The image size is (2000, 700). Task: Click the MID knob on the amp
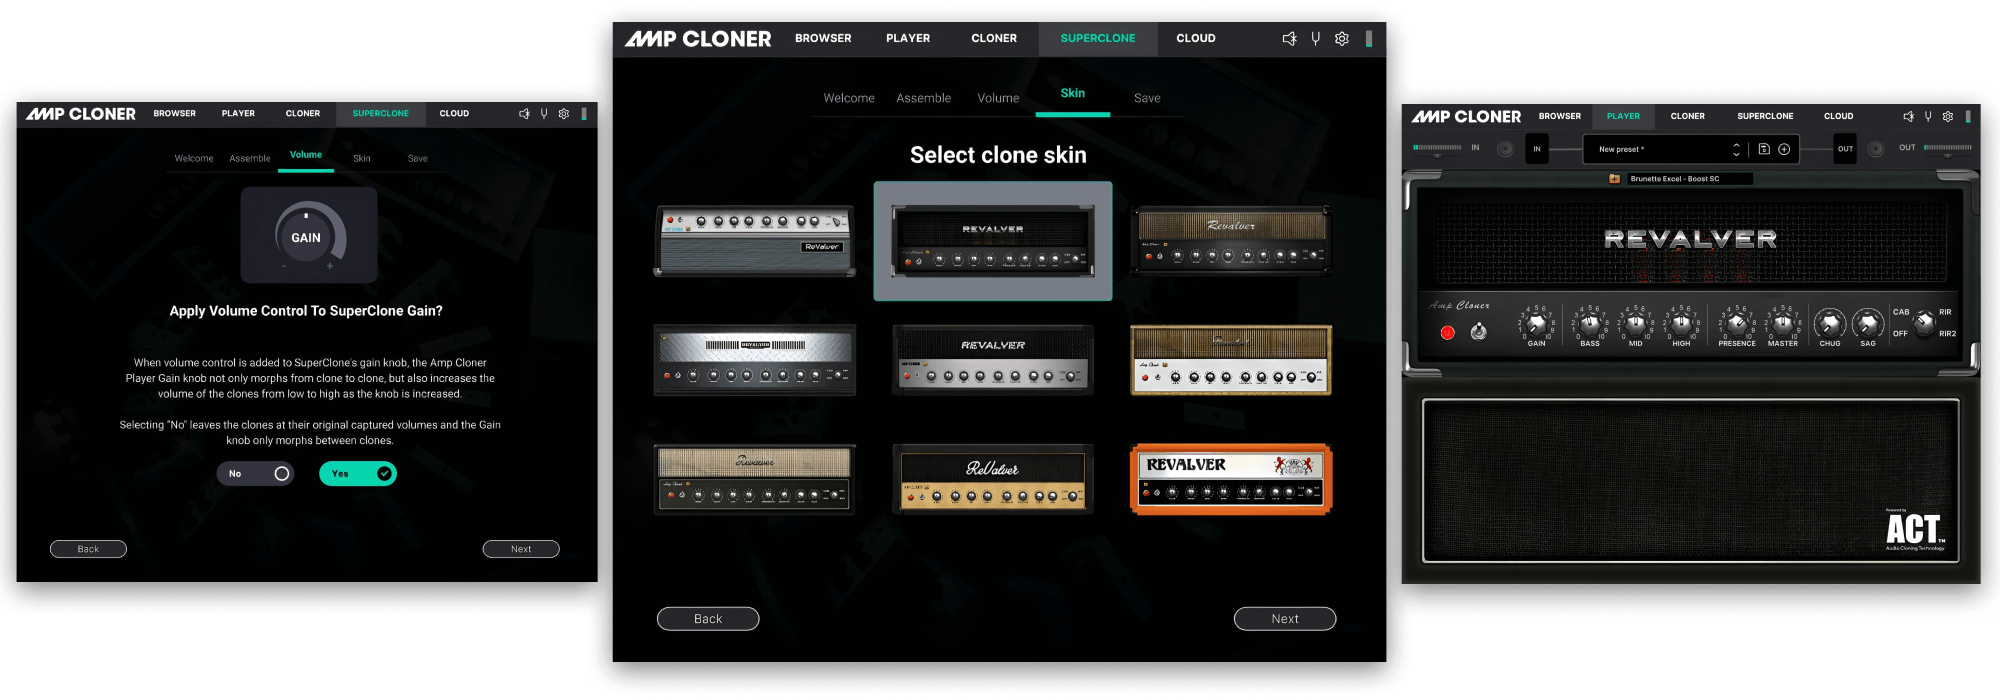pyautogui.click(x=1636, y=324)
